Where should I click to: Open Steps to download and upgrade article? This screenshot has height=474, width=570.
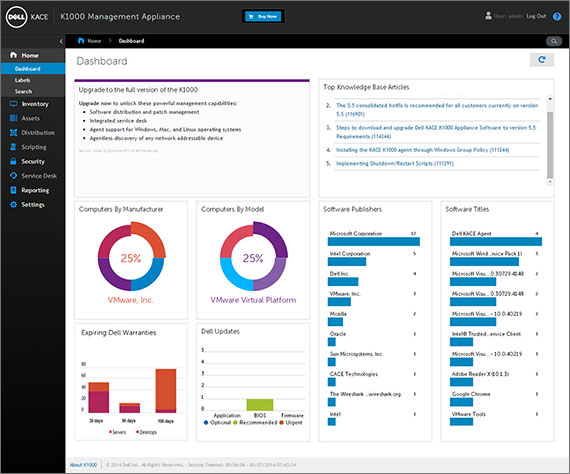[x=436, y=132]
